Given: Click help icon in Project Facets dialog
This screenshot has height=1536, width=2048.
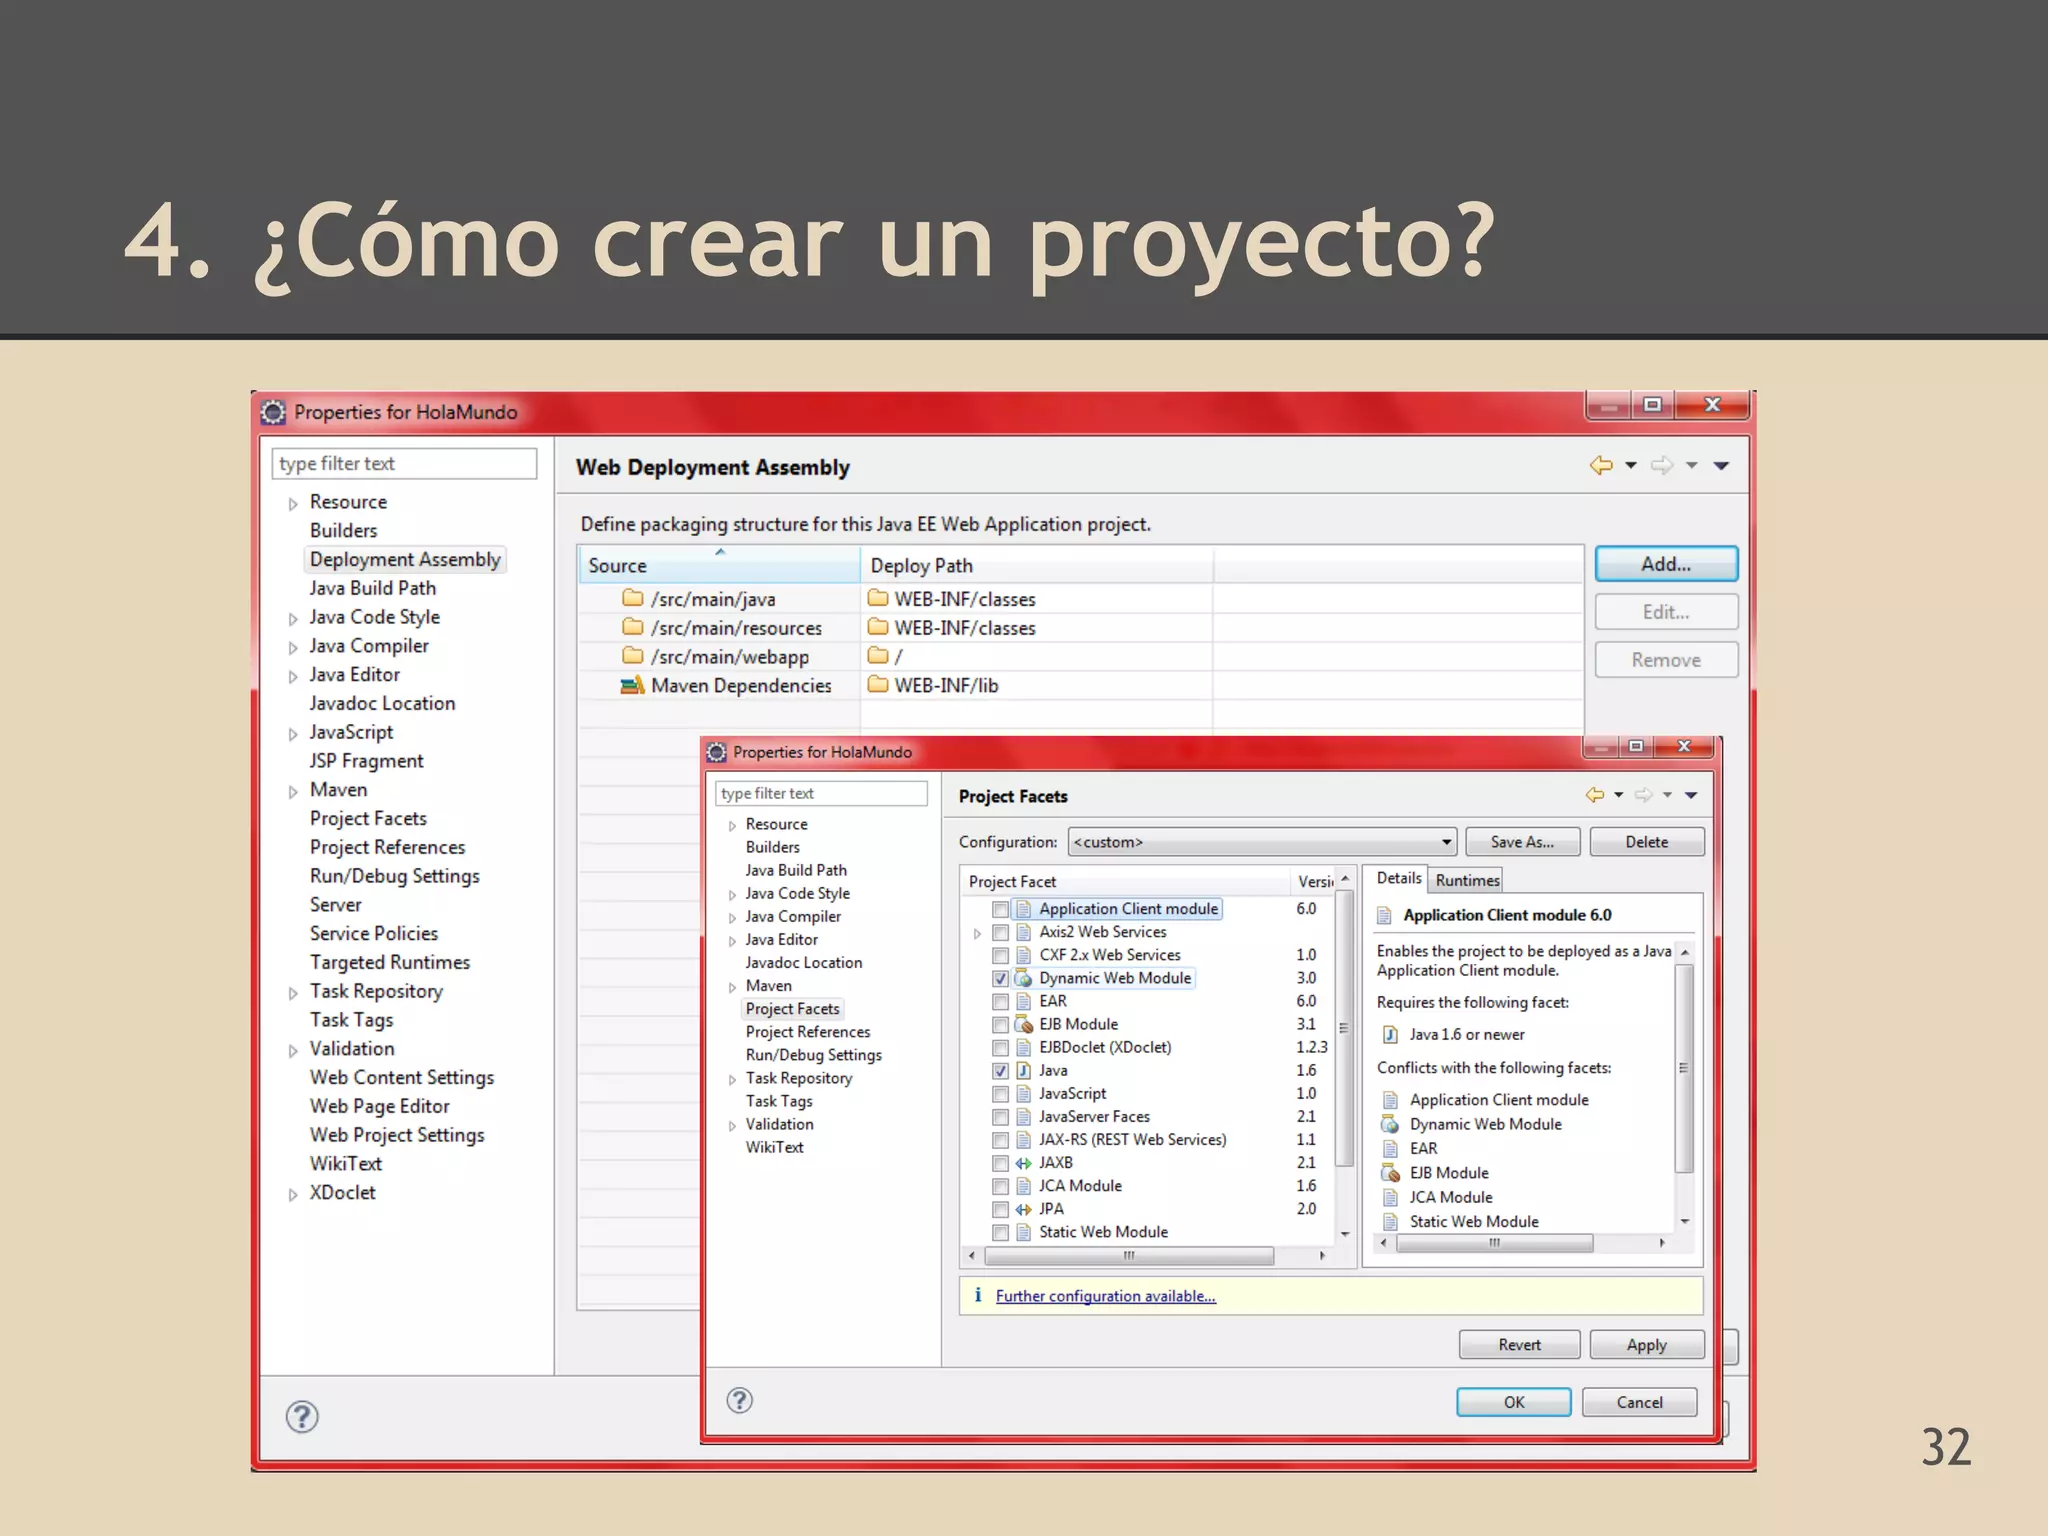Looking at the screenshot, I should [x=739, y=1400].
